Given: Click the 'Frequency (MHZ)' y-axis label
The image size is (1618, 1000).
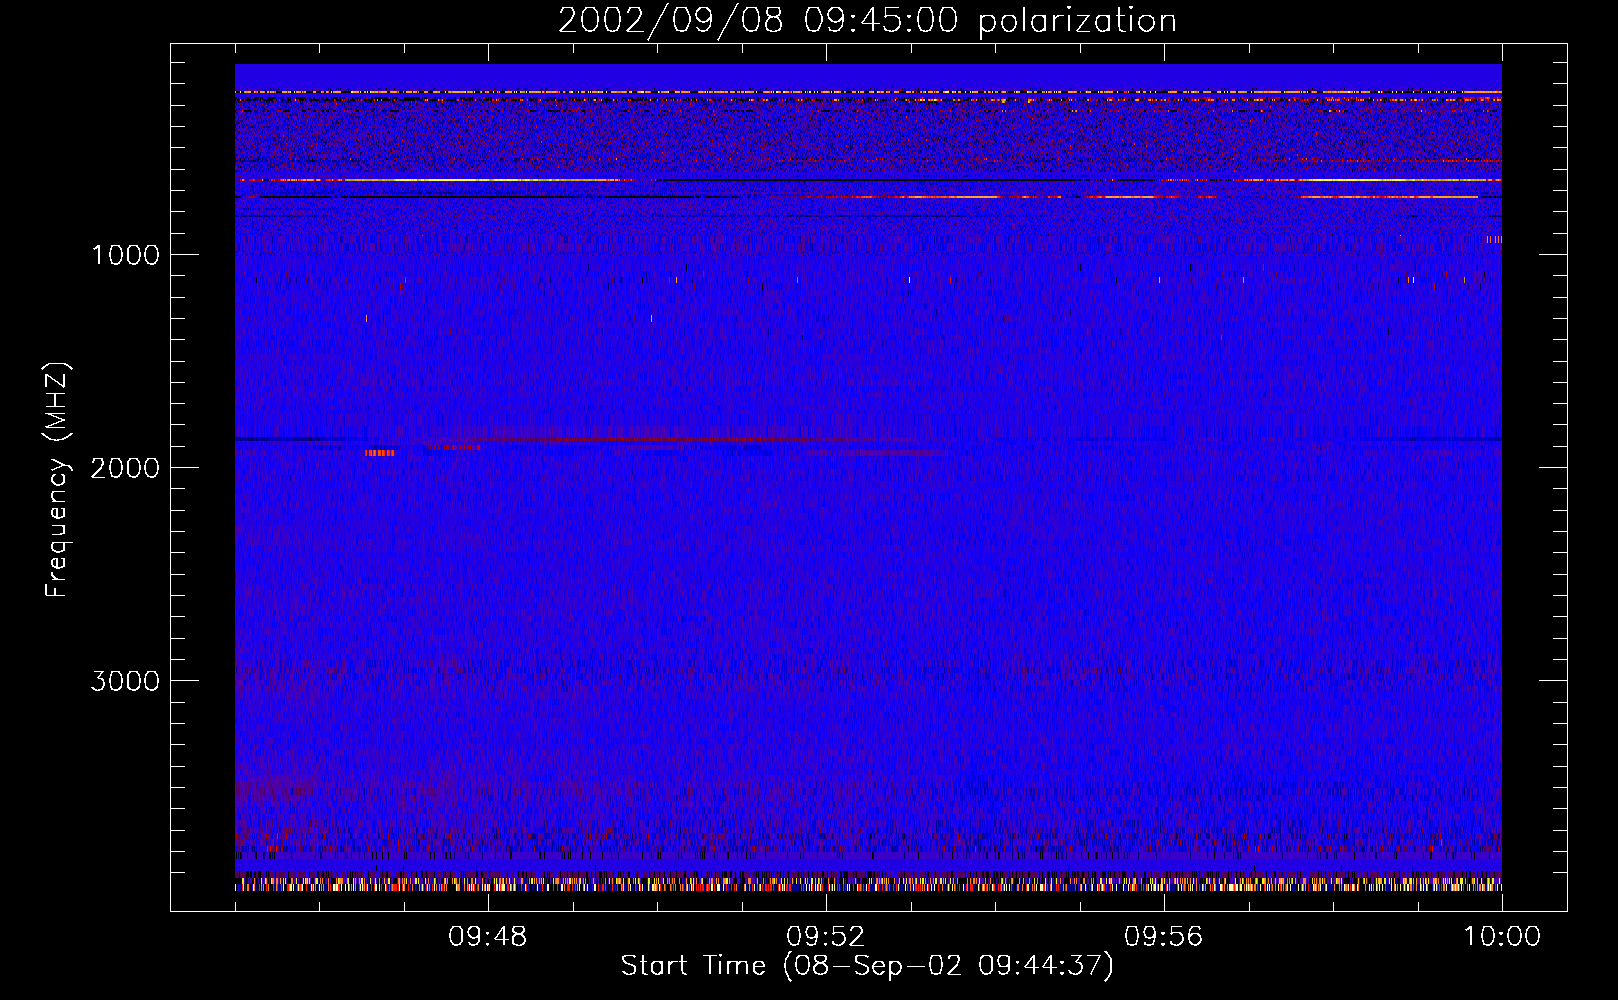Looking at the screenshot, I should (58, 480).
